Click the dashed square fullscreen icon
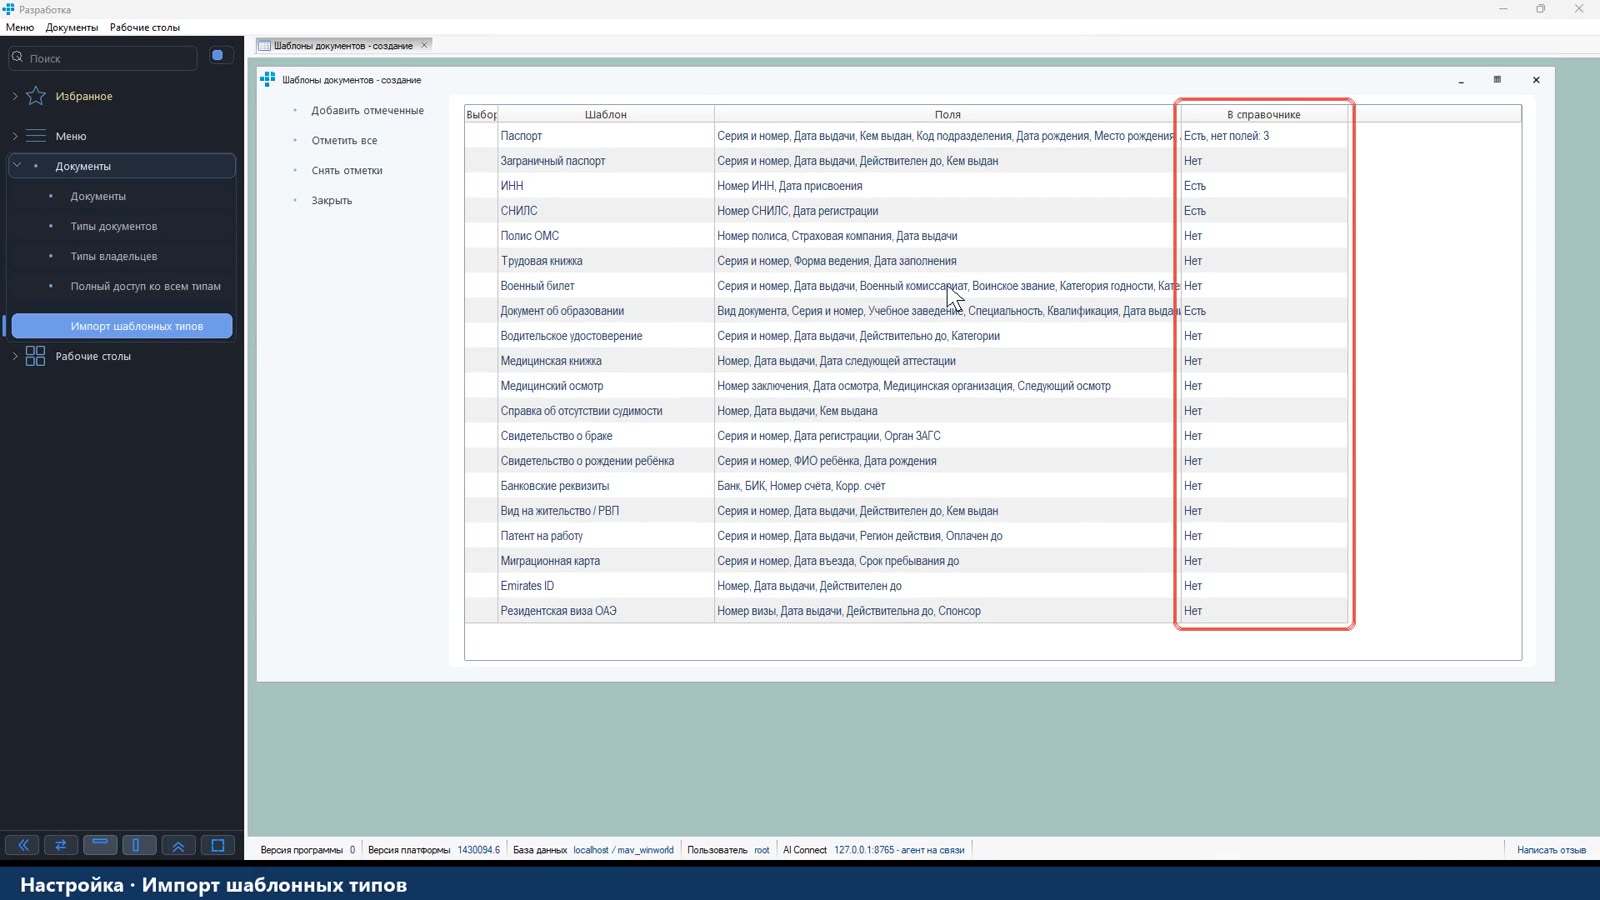 pyautogui.click(x=217, y=845)
